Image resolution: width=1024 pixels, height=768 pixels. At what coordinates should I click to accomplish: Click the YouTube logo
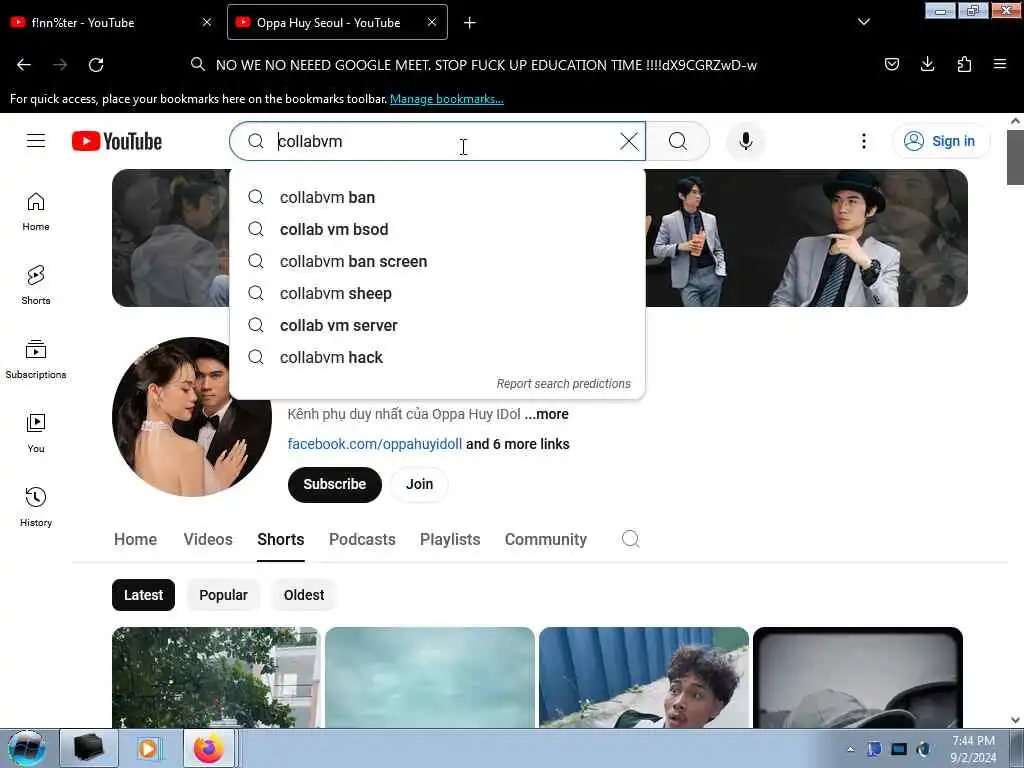117,141
